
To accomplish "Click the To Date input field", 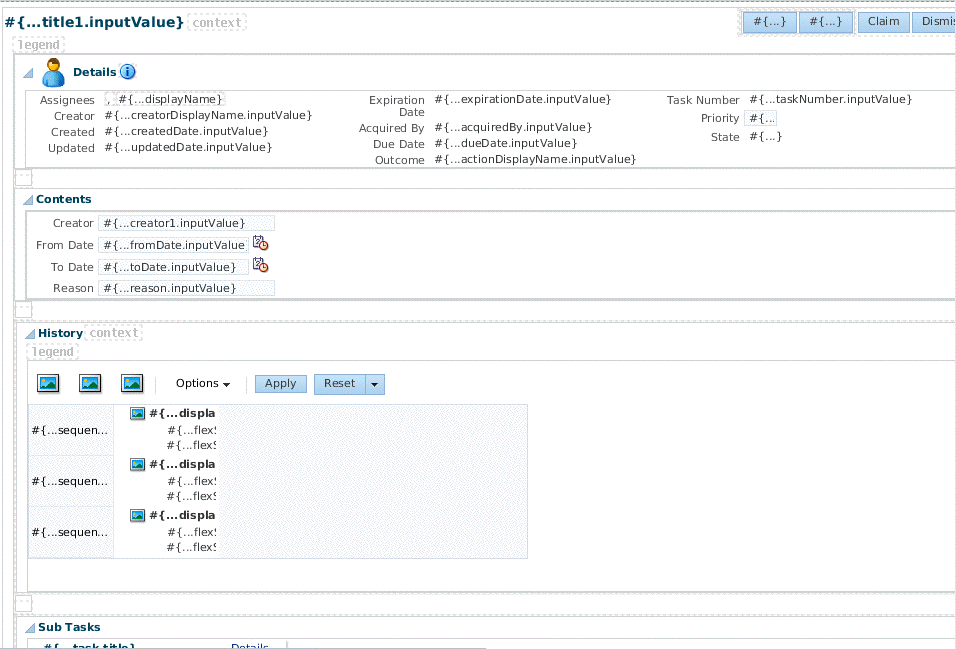I will pos(174,267).
